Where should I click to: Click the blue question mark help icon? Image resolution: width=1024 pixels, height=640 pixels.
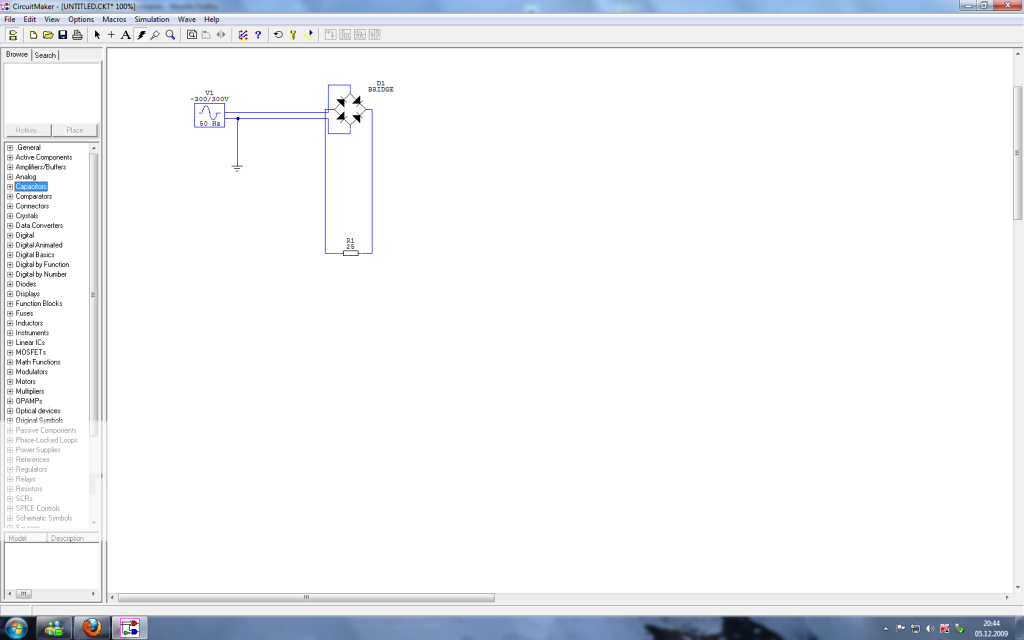(258, 35)
